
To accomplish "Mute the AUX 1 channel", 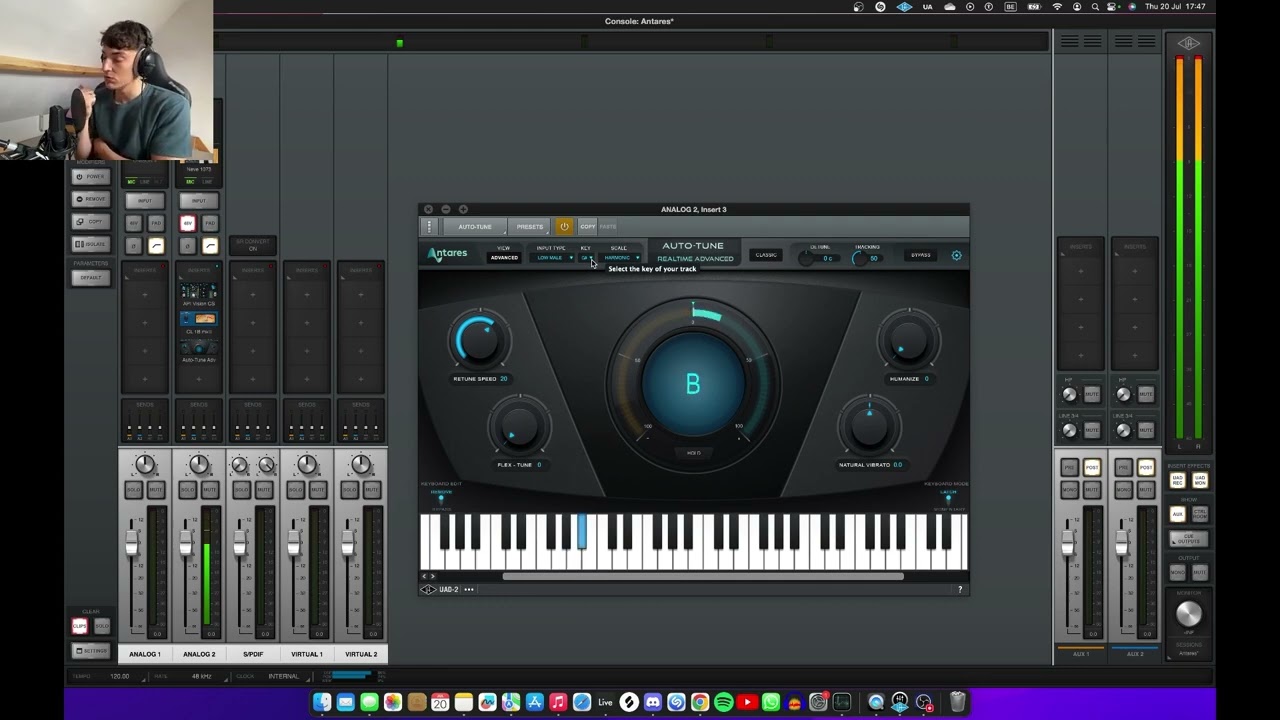I will [x=1092, y=491].
